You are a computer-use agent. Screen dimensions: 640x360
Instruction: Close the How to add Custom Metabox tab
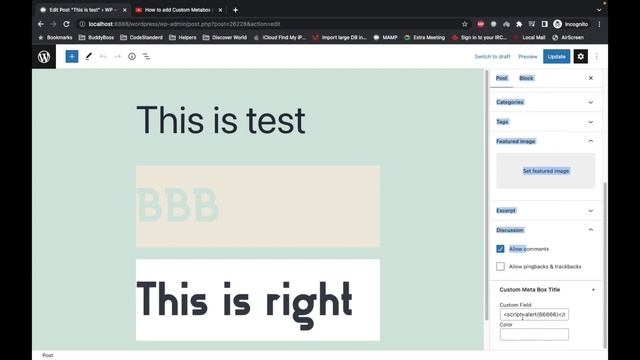[220, 10]
